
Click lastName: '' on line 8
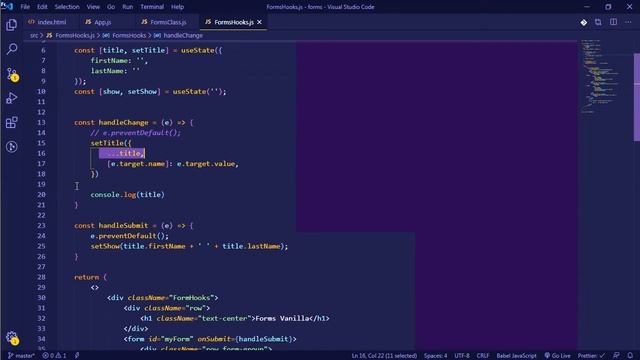tap(115, 71)
